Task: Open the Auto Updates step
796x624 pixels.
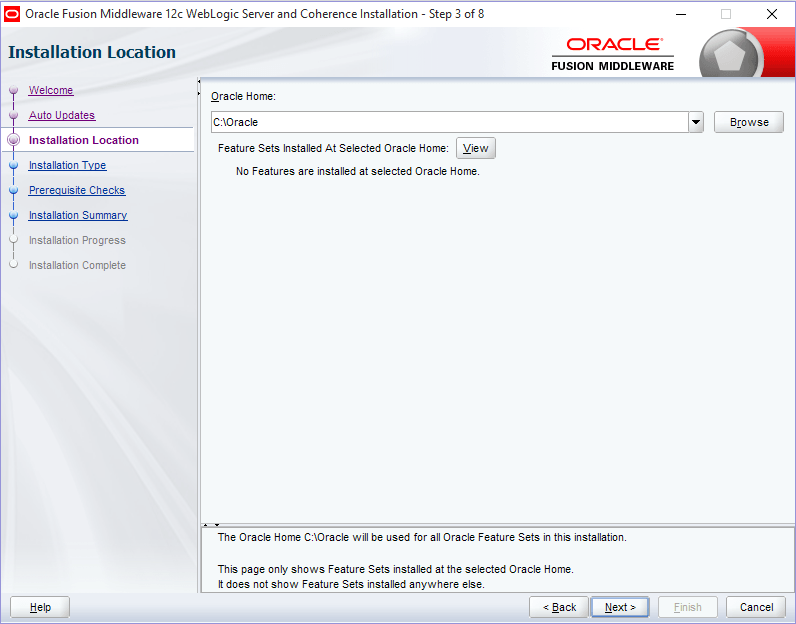Action: (62, 116)
